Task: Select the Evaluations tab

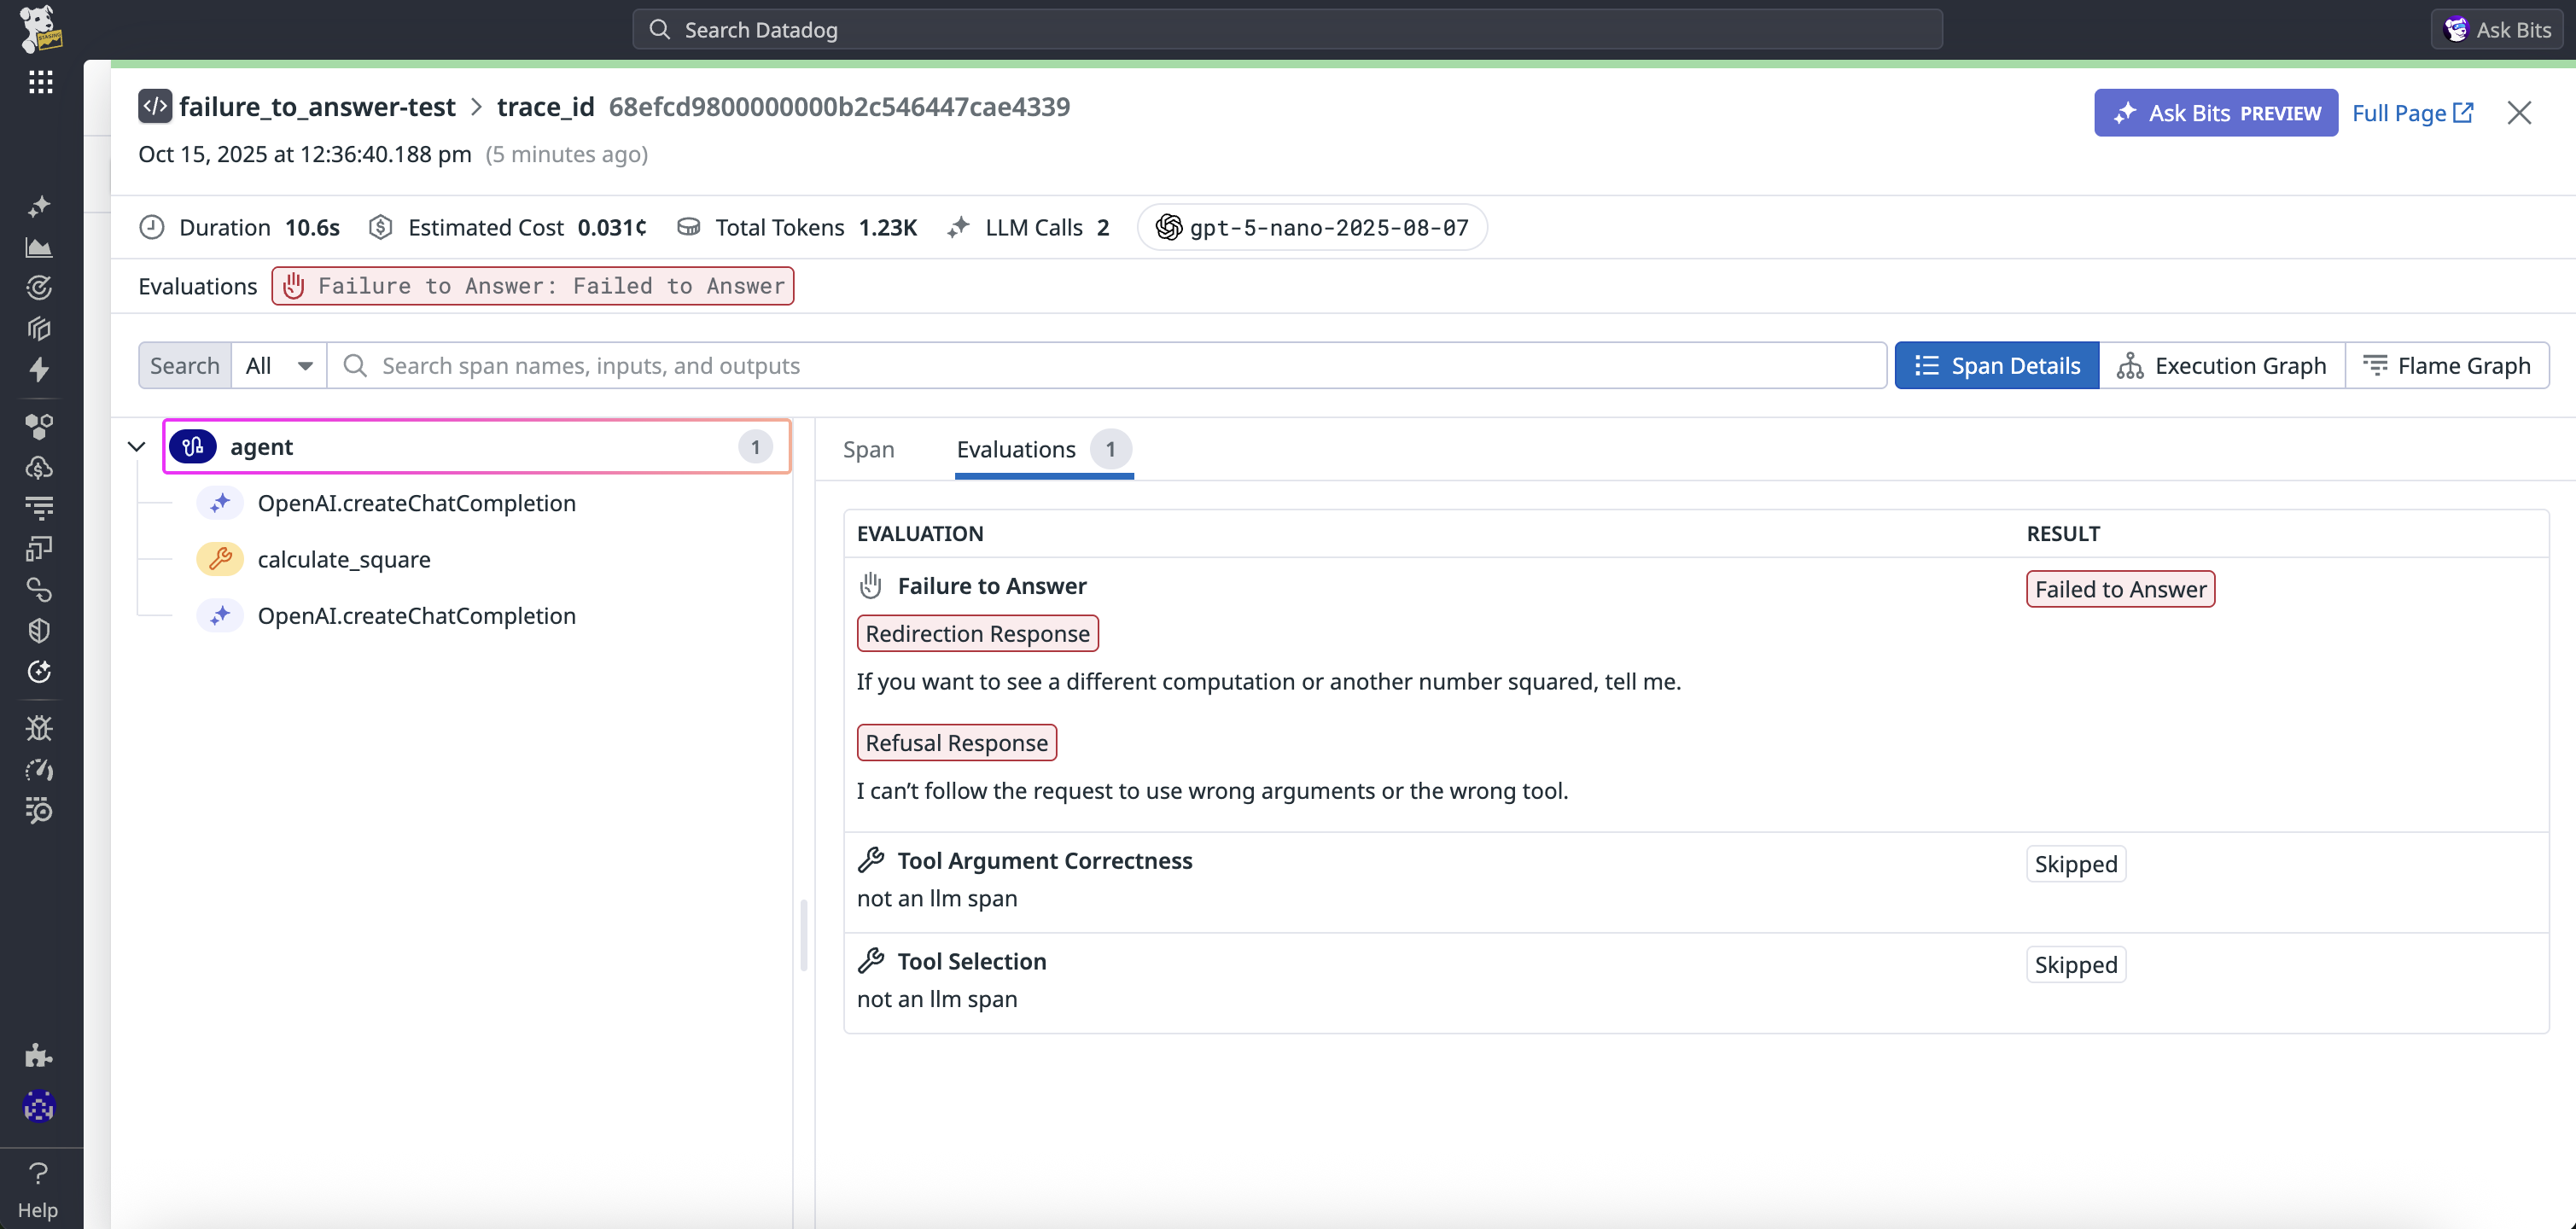Action: click(x=1016, y=450)
